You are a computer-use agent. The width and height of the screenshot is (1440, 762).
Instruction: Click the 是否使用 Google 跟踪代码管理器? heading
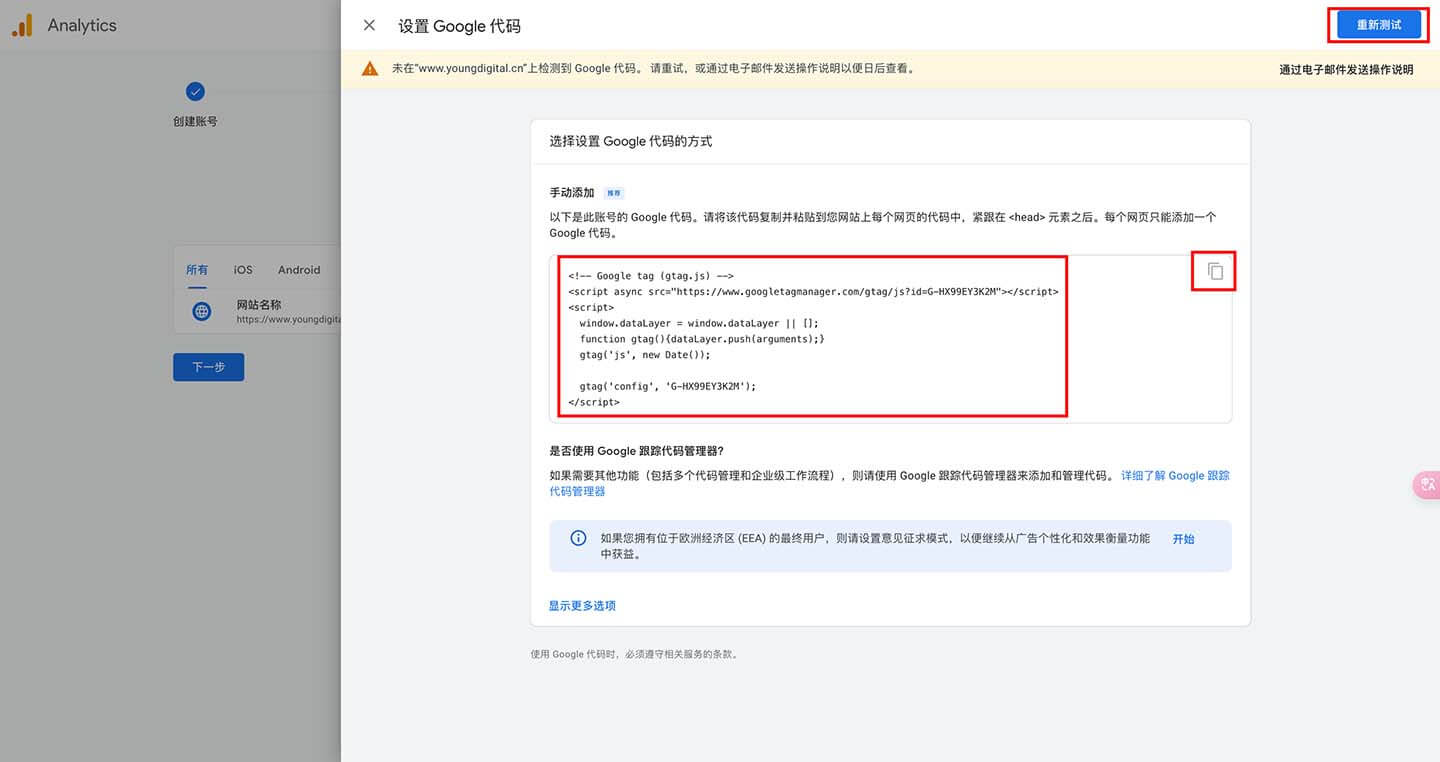pyautogui.click(x=637, y=451)
